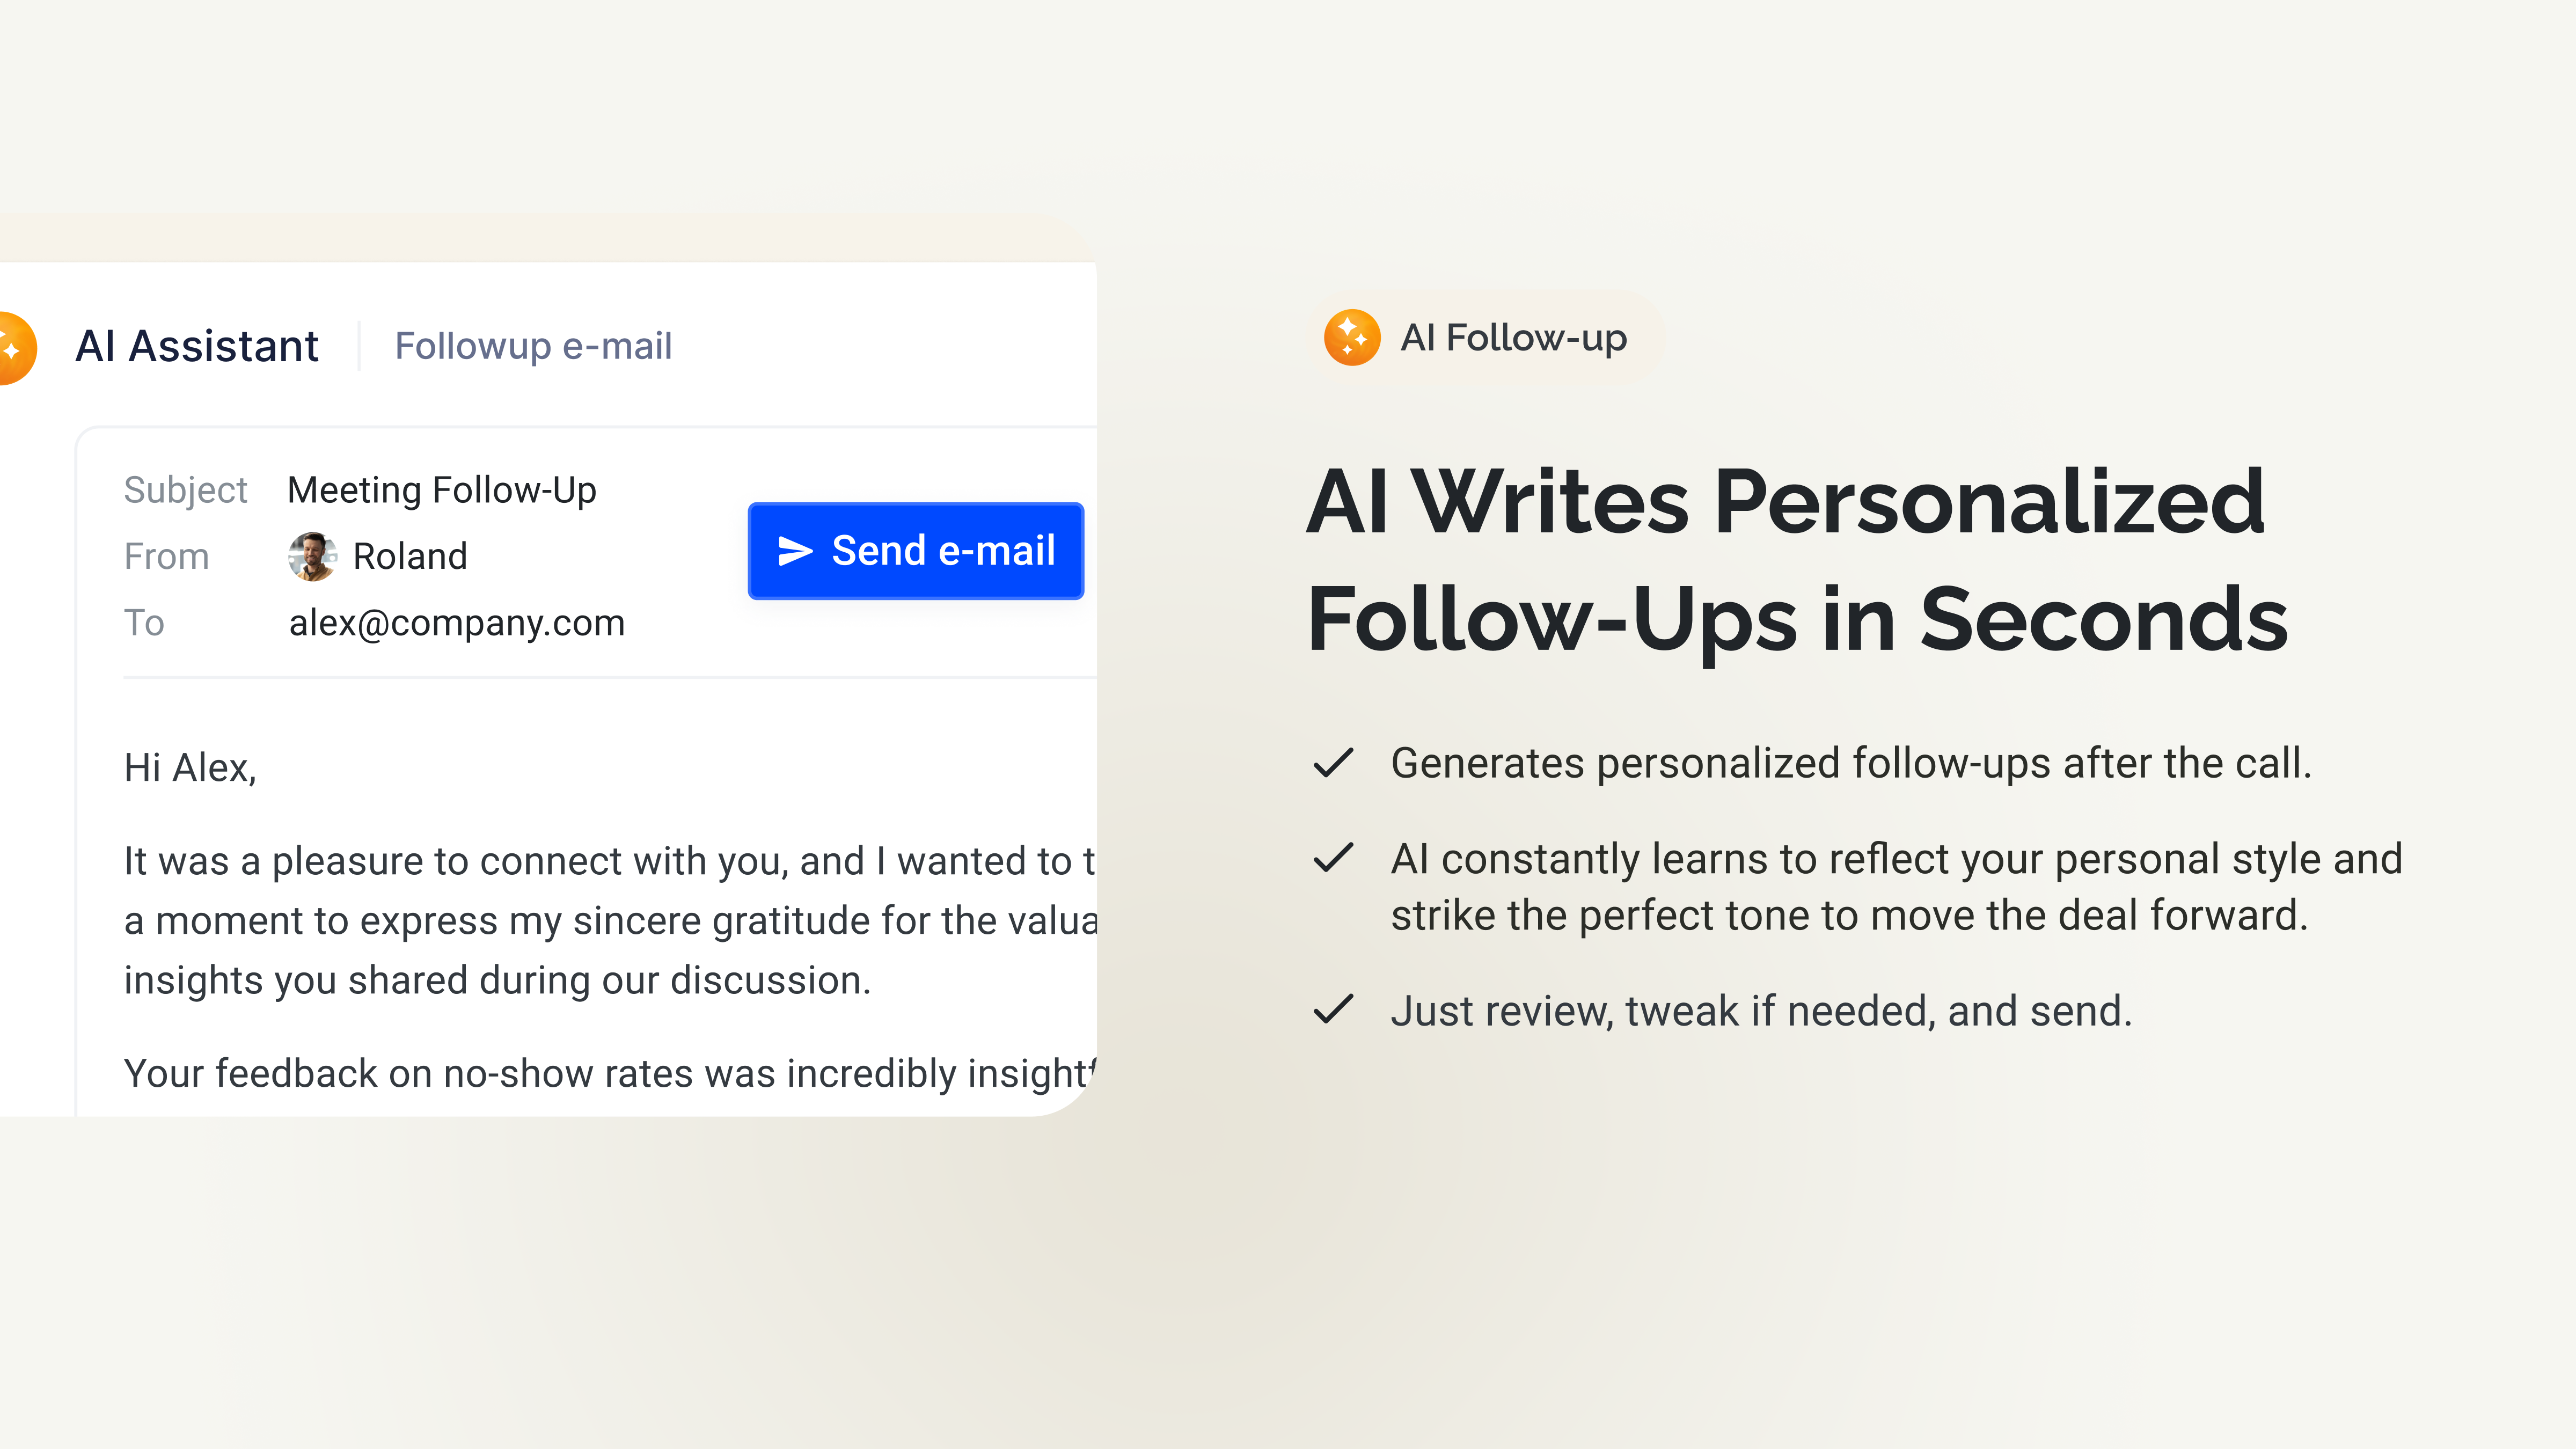This screenshot has height=1449, width=2576.
Task: Click the orange AI Follow-up badge icon
Action: [x=1352, y=338]
